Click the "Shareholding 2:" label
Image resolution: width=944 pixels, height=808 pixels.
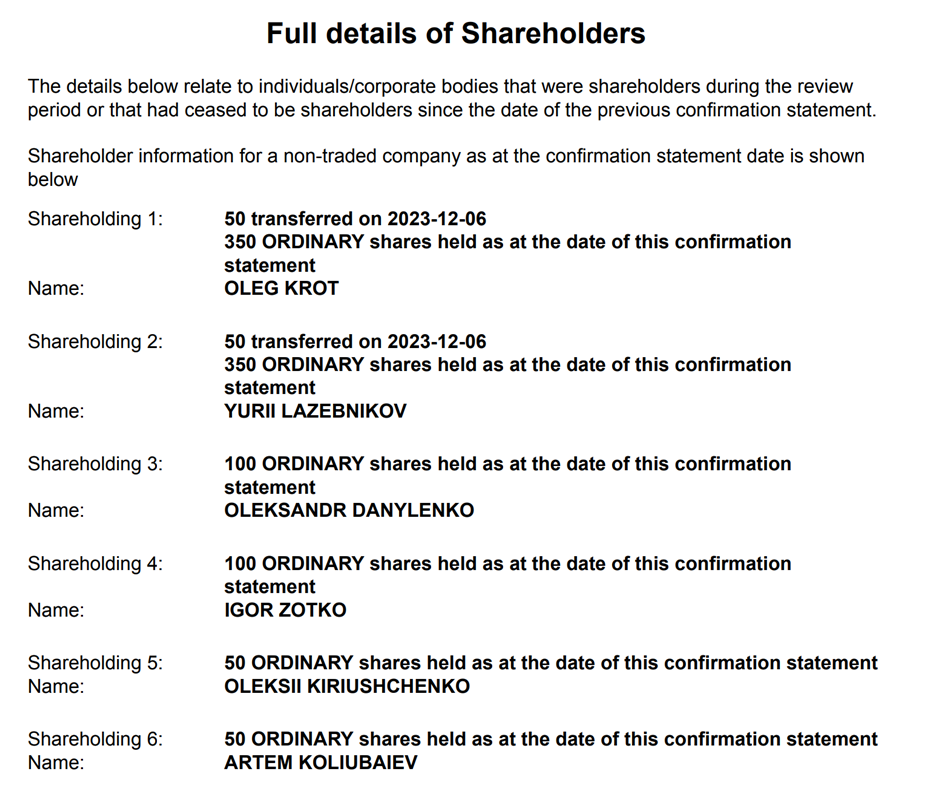[95, 342]
